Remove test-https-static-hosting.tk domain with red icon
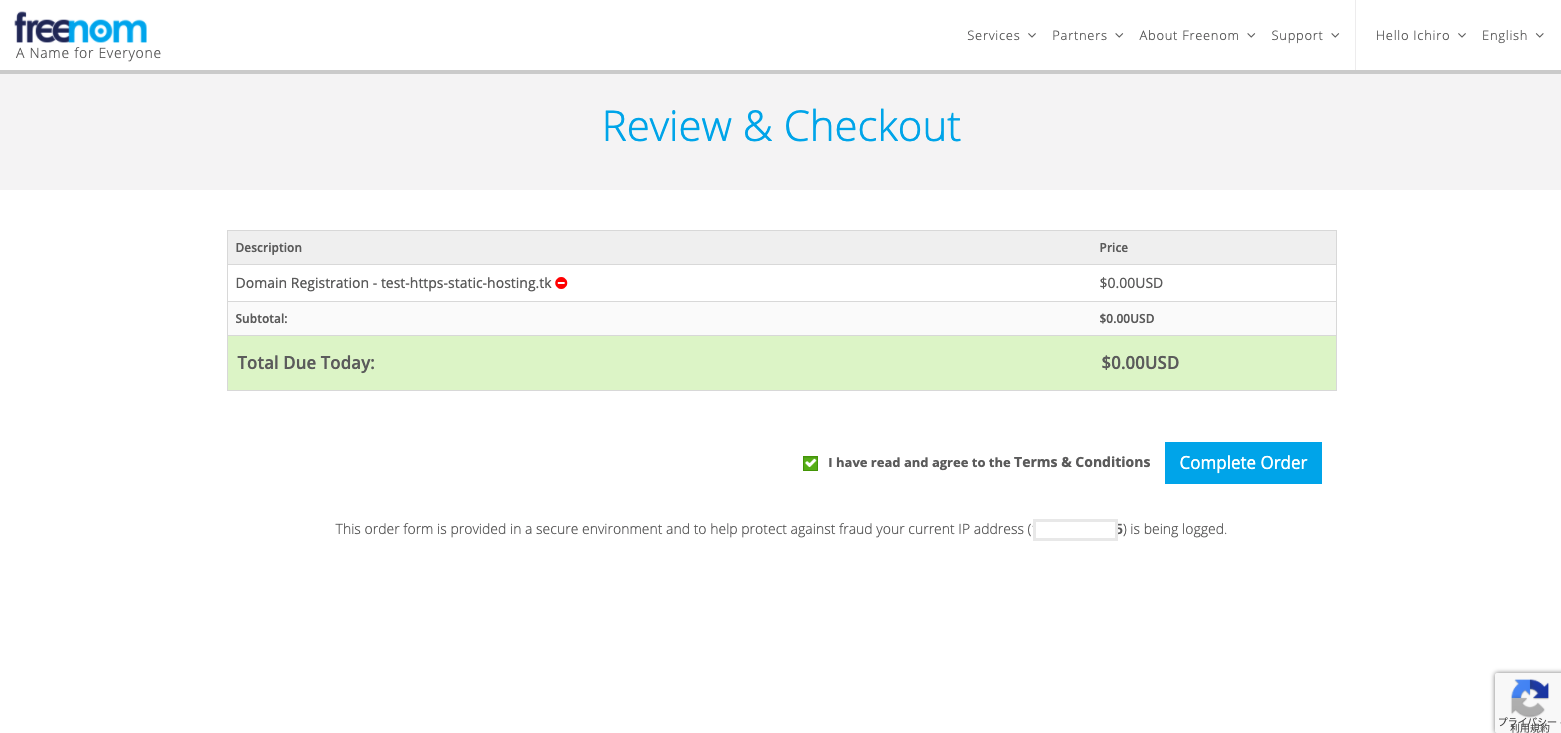The image size is (1561, 733). click(562, 283)
